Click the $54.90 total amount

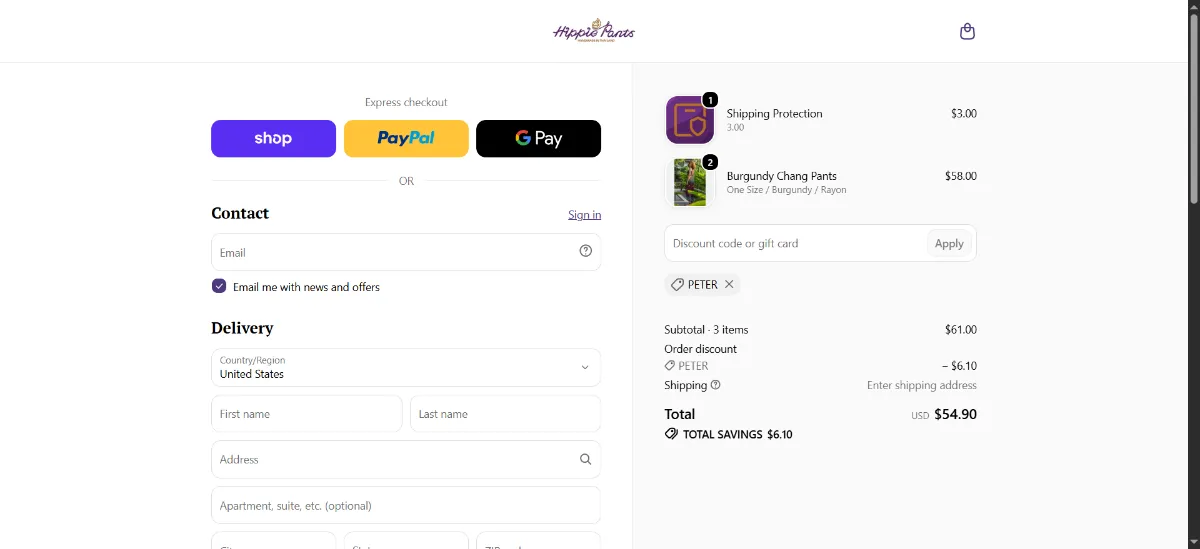point(955,414)
